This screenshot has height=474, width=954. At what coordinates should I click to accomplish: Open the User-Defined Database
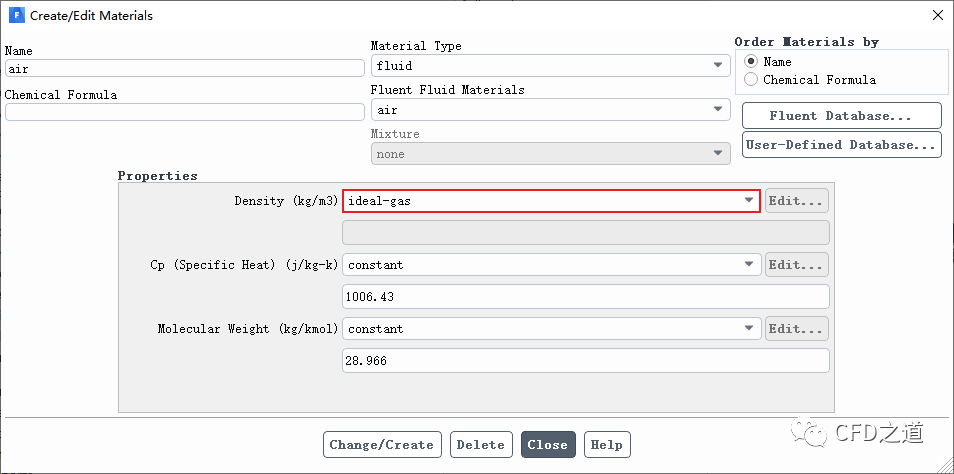841,145
